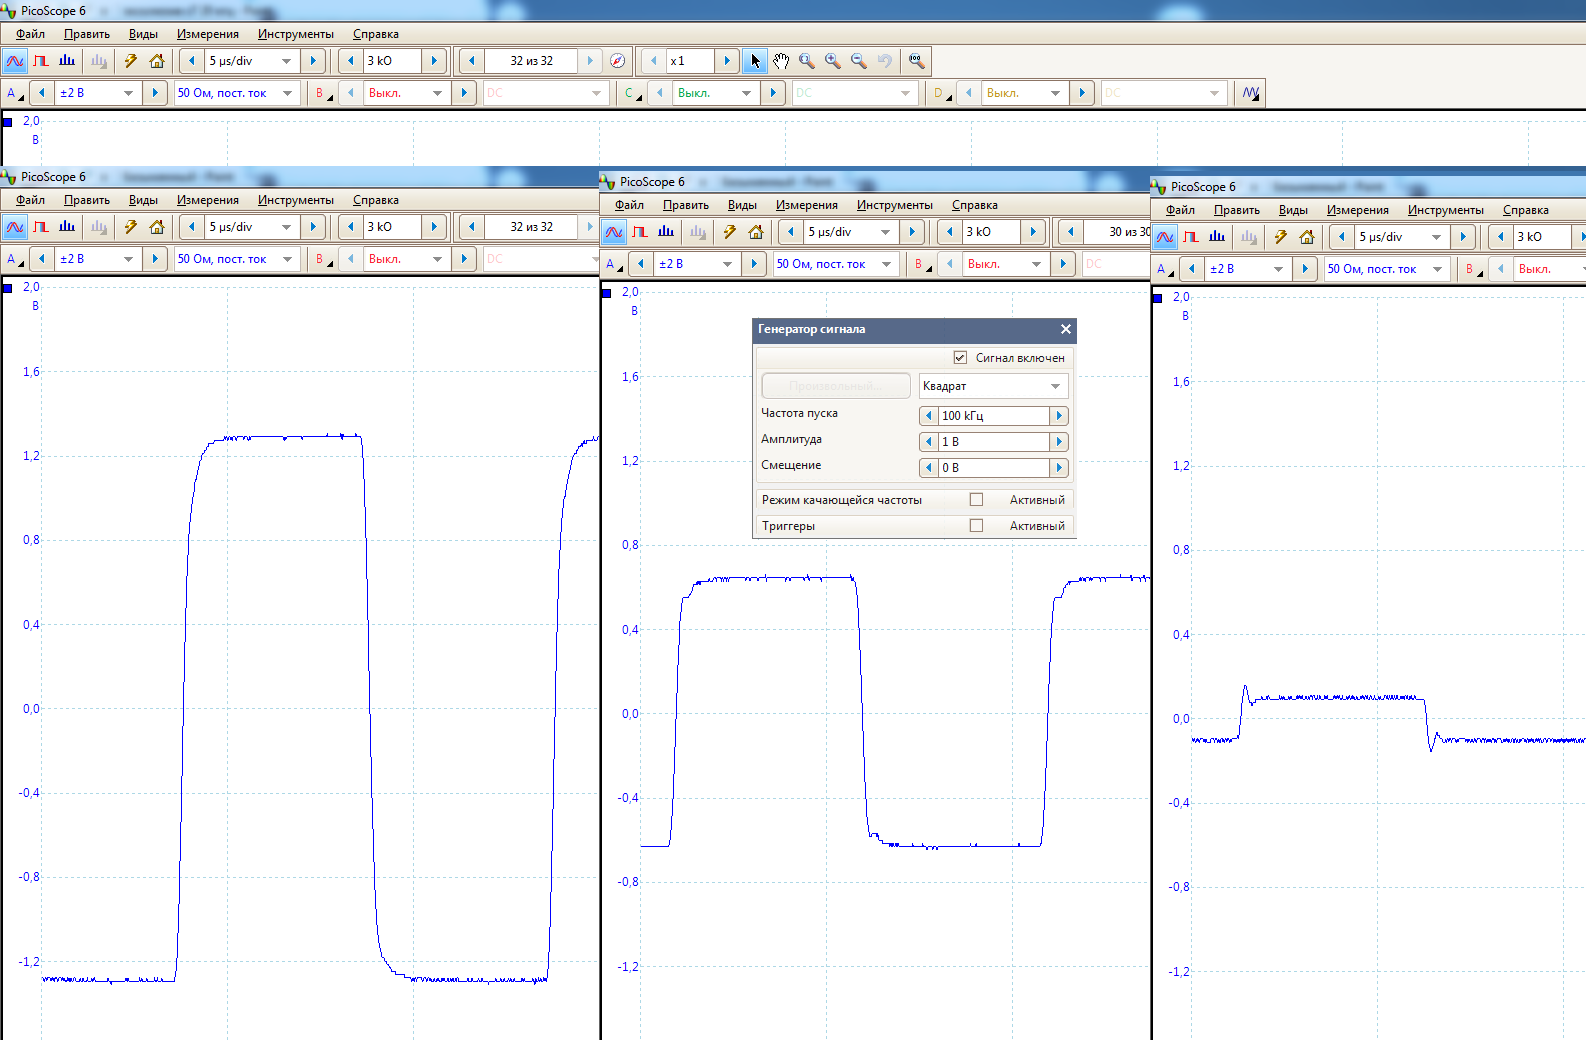Viewport: 1586px width, 1040px height.
Task: Switch to spectrum mode in top window toolbar
Action: tap(67, 61)
